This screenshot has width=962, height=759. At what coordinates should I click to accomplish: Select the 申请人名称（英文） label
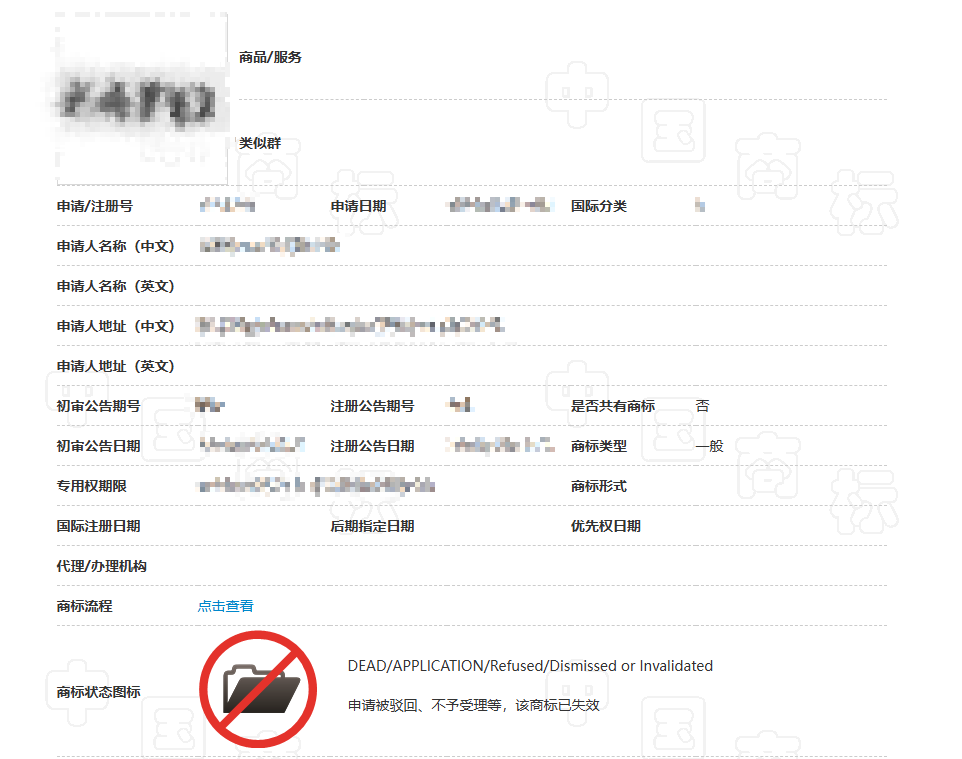coord(116,286)
